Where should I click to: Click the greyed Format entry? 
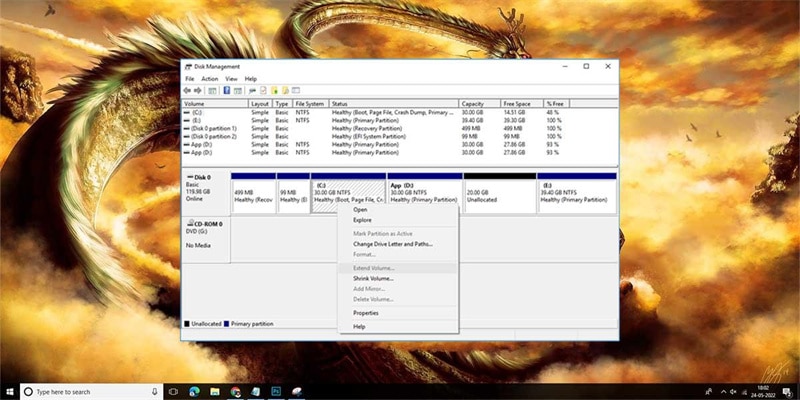point(398,254)
